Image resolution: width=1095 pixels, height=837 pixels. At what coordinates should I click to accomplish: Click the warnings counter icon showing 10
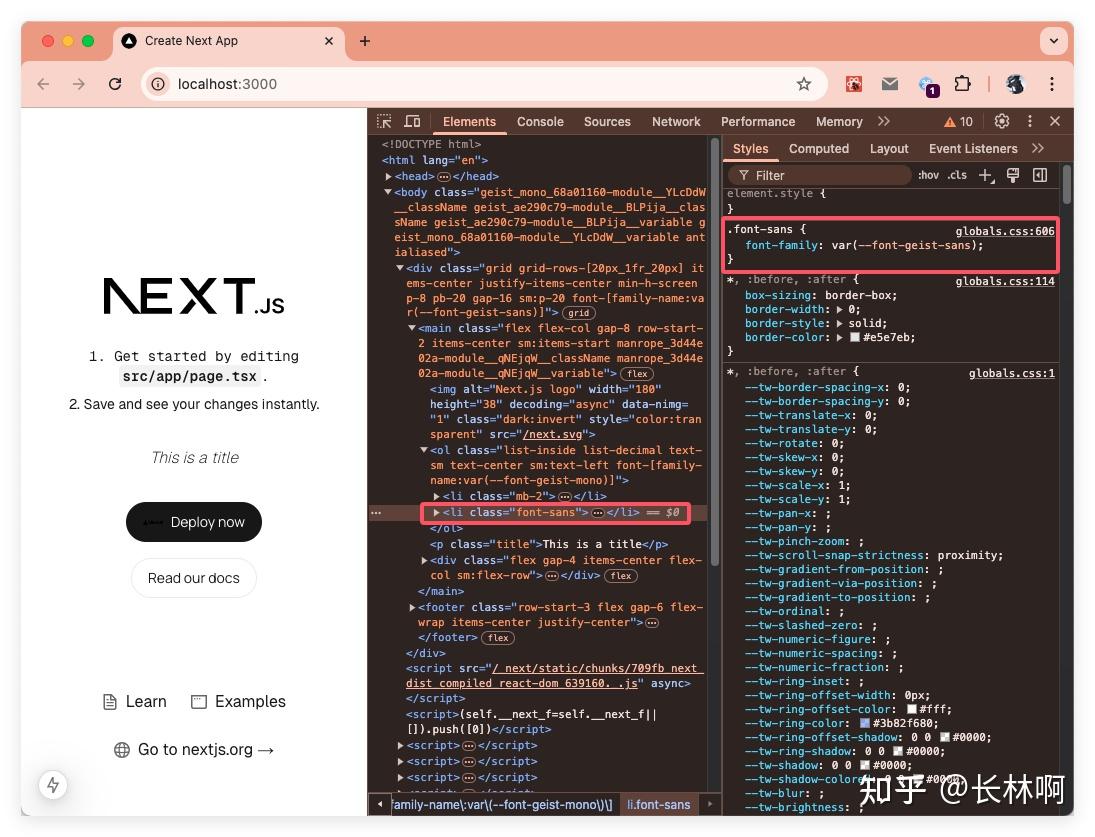(957, 121)
